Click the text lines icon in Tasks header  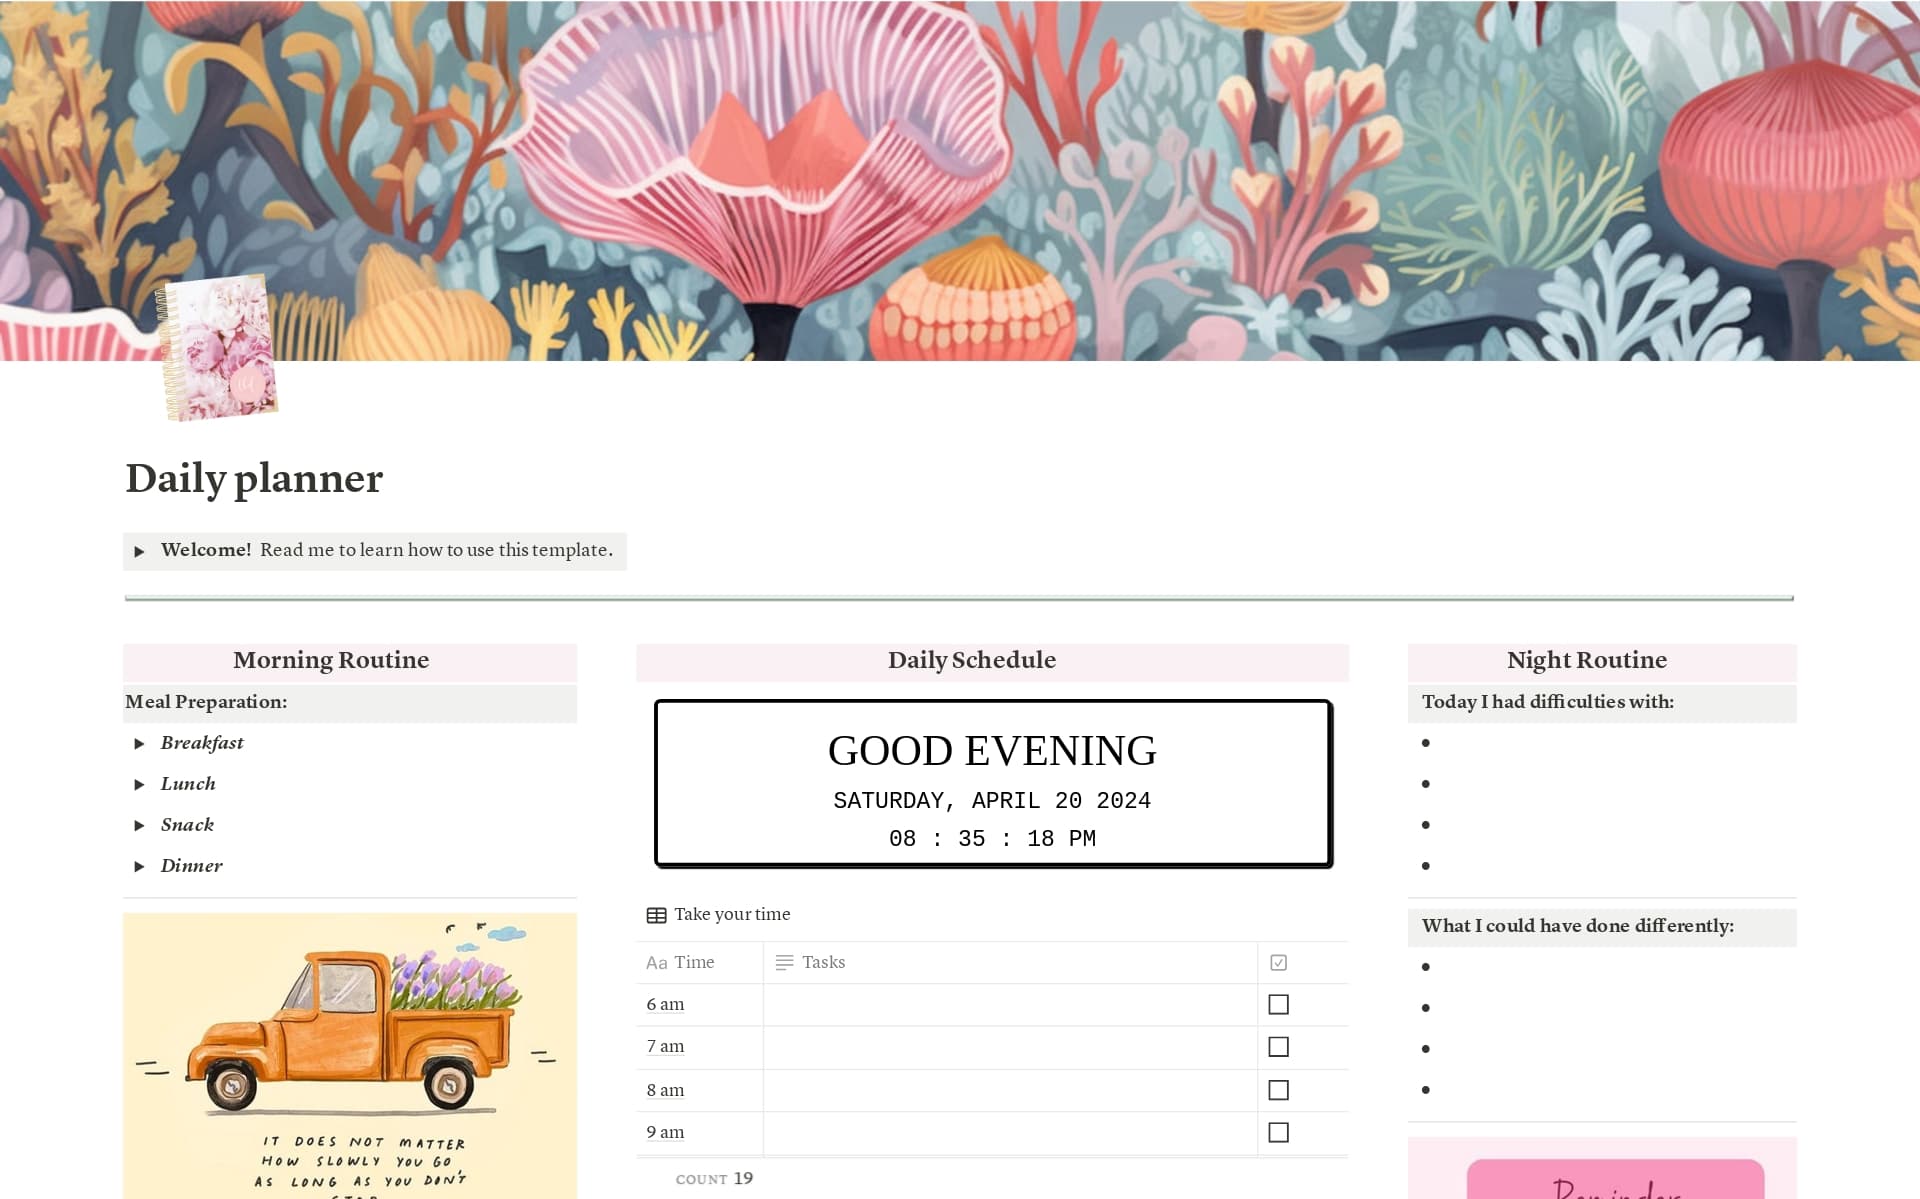click(x=784, y=963)
